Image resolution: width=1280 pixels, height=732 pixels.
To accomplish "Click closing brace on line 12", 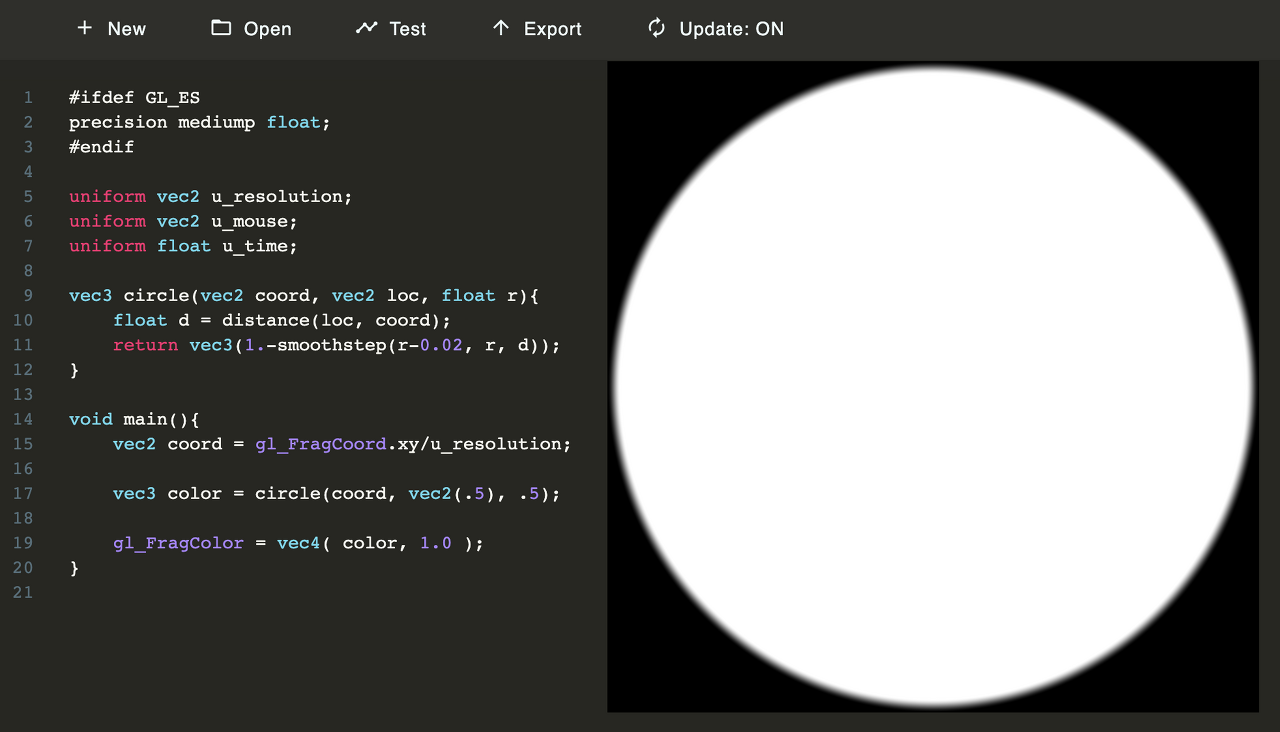I will point(74,370).
